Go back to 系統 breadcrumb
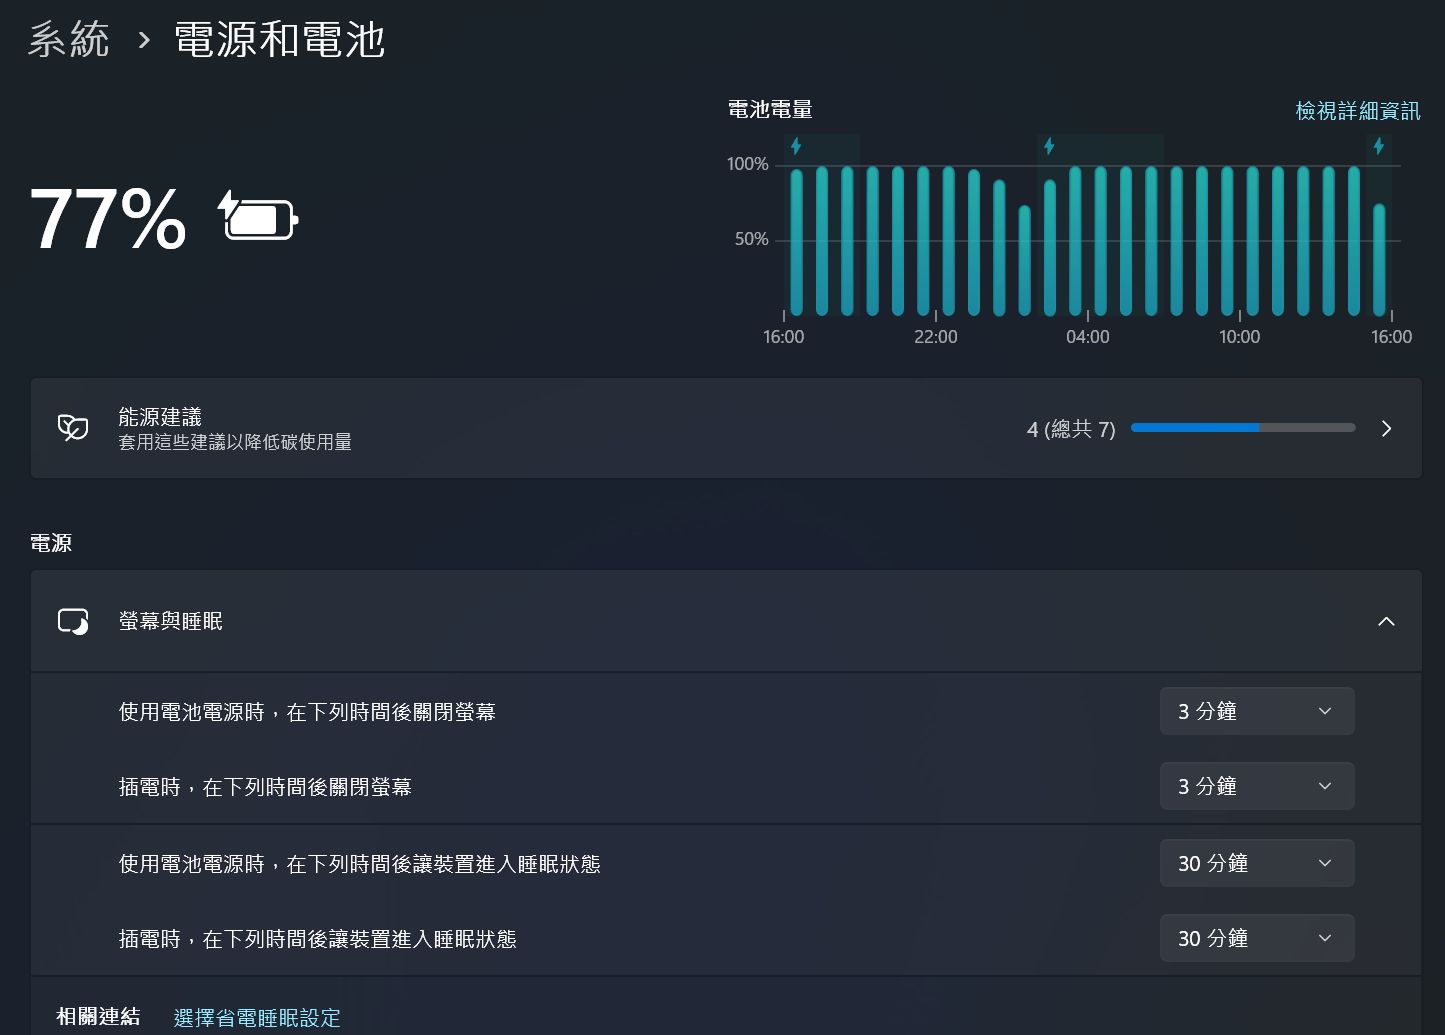Screen dimensions: 1445x1035 tap(69, 40)
